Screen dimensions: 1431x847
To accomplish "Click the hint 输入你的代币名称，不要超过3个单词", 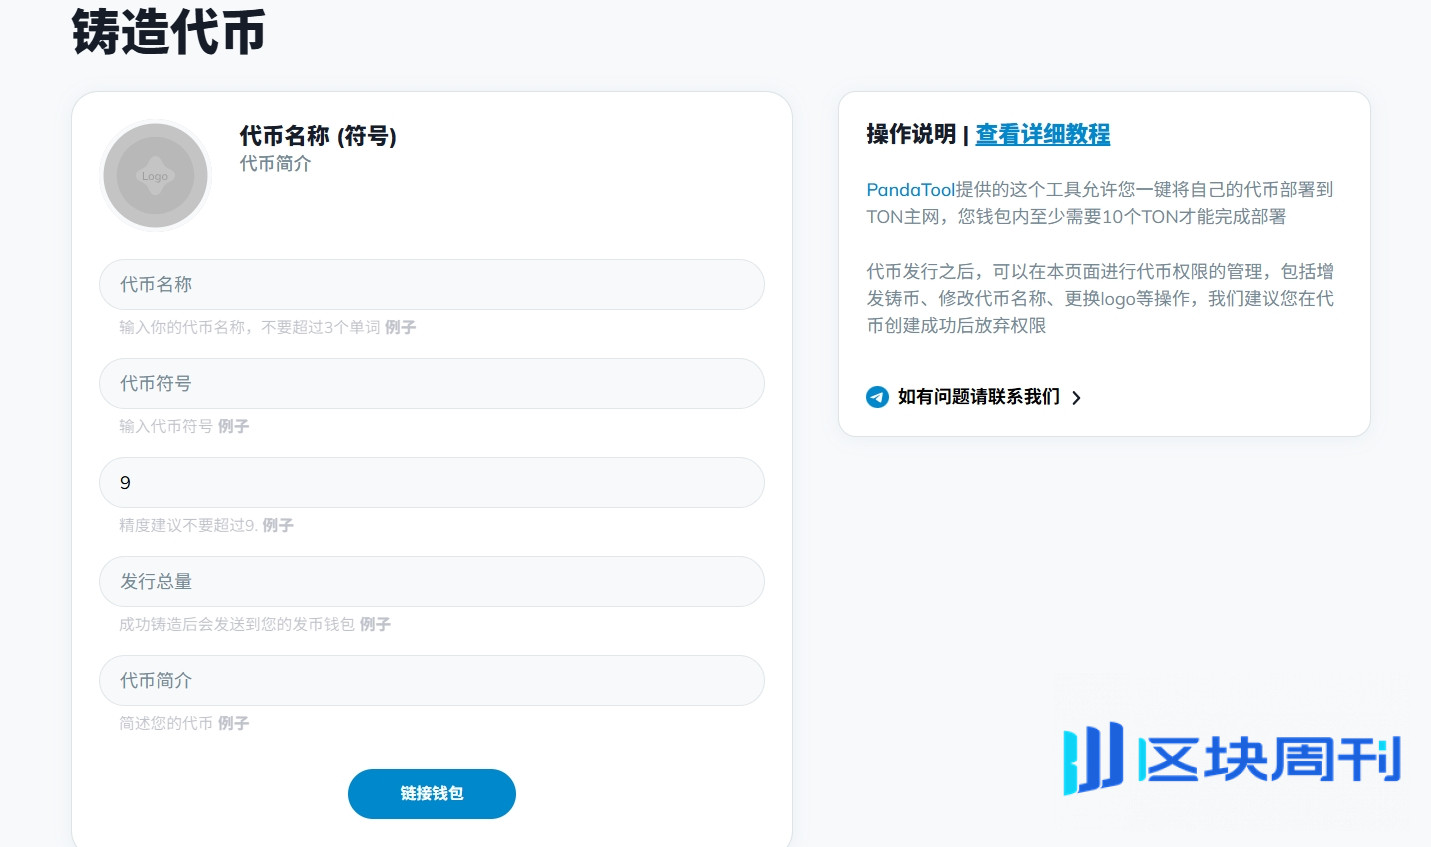I will pyautogui.click(x=250, y=327).
